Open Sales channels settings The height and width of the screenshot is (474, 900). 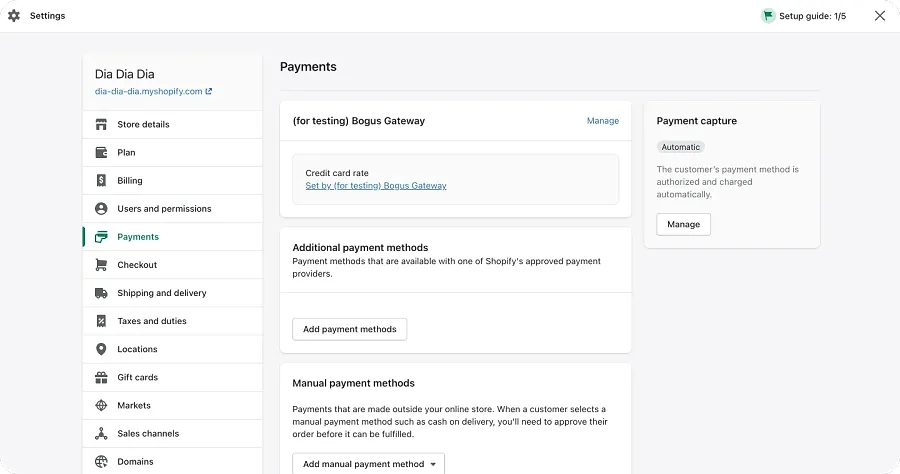pos(172,433)
